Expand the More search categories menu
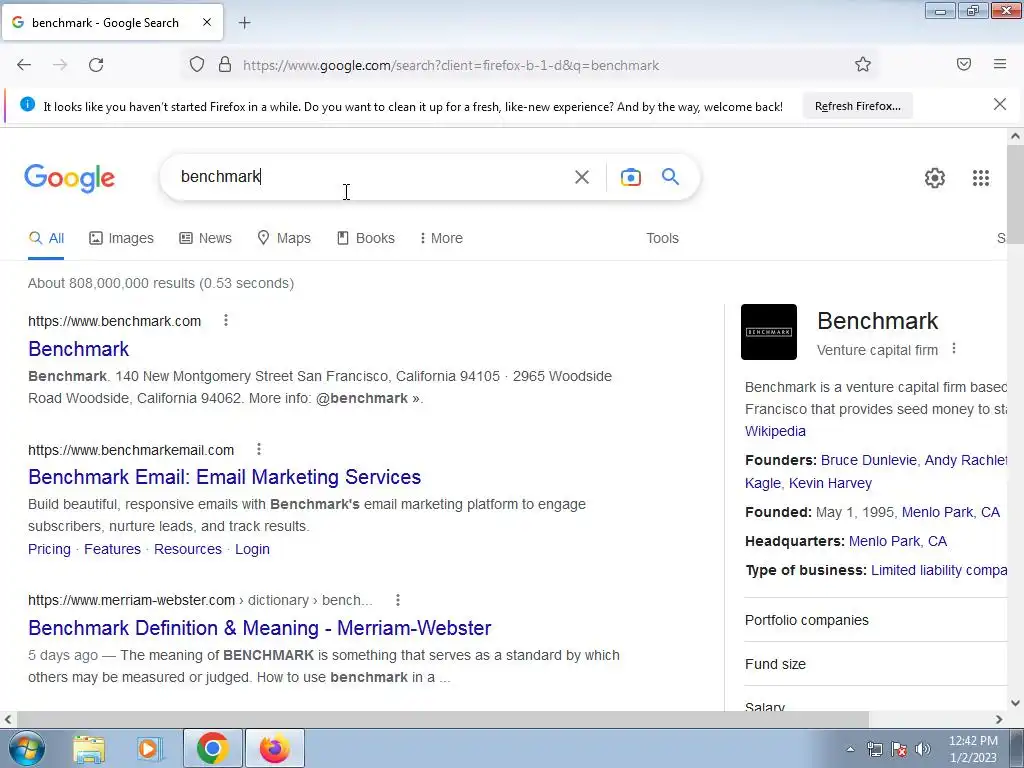The image size is (1024, 768). (x=441, y=238)
